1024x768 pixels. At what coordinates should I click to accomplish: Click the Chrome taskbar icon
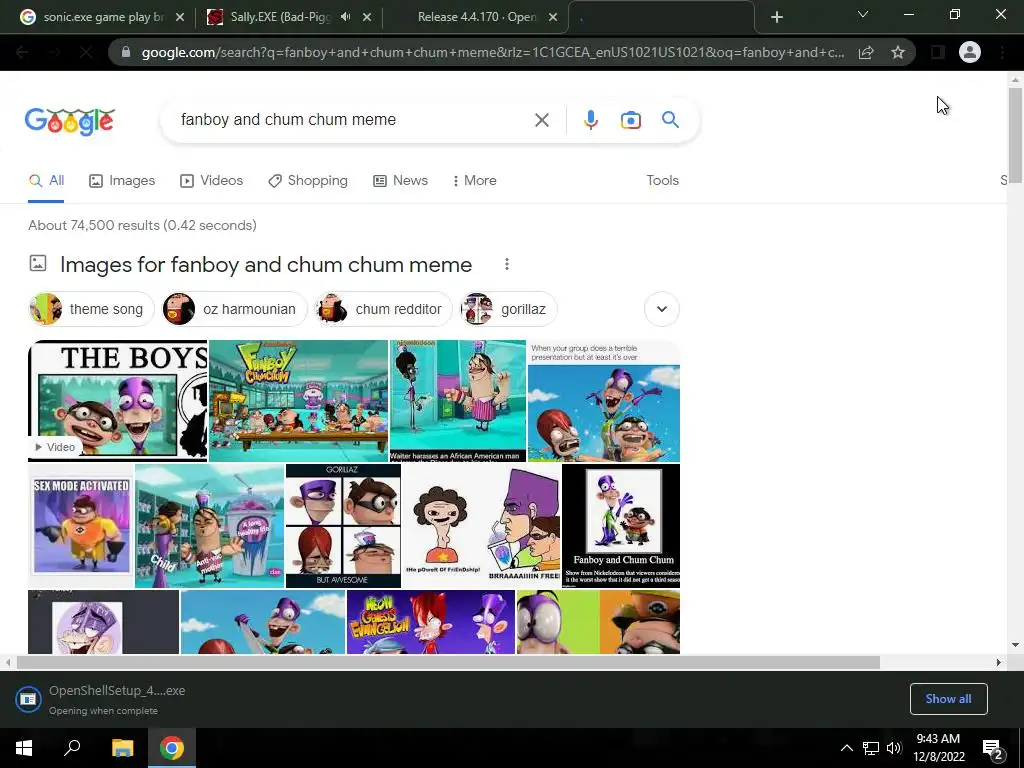pyautogui.click(x=172, y=748)
